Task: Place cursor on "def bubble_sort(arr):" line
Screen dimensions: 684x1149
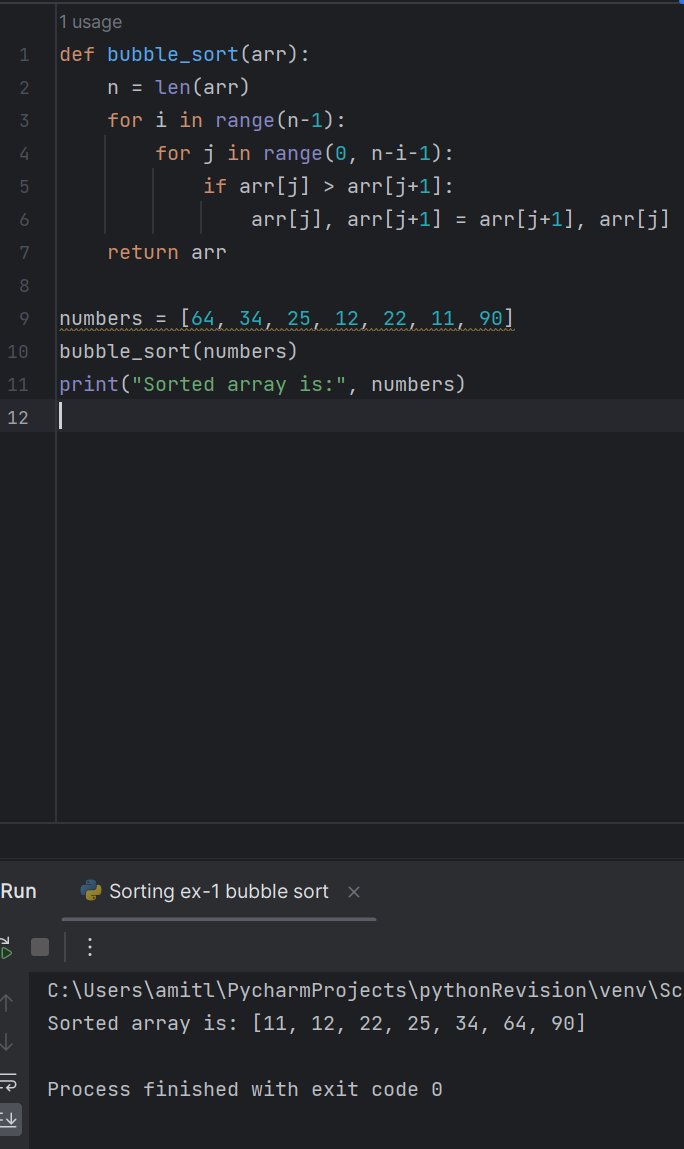Action: click(x=185, y=55)
